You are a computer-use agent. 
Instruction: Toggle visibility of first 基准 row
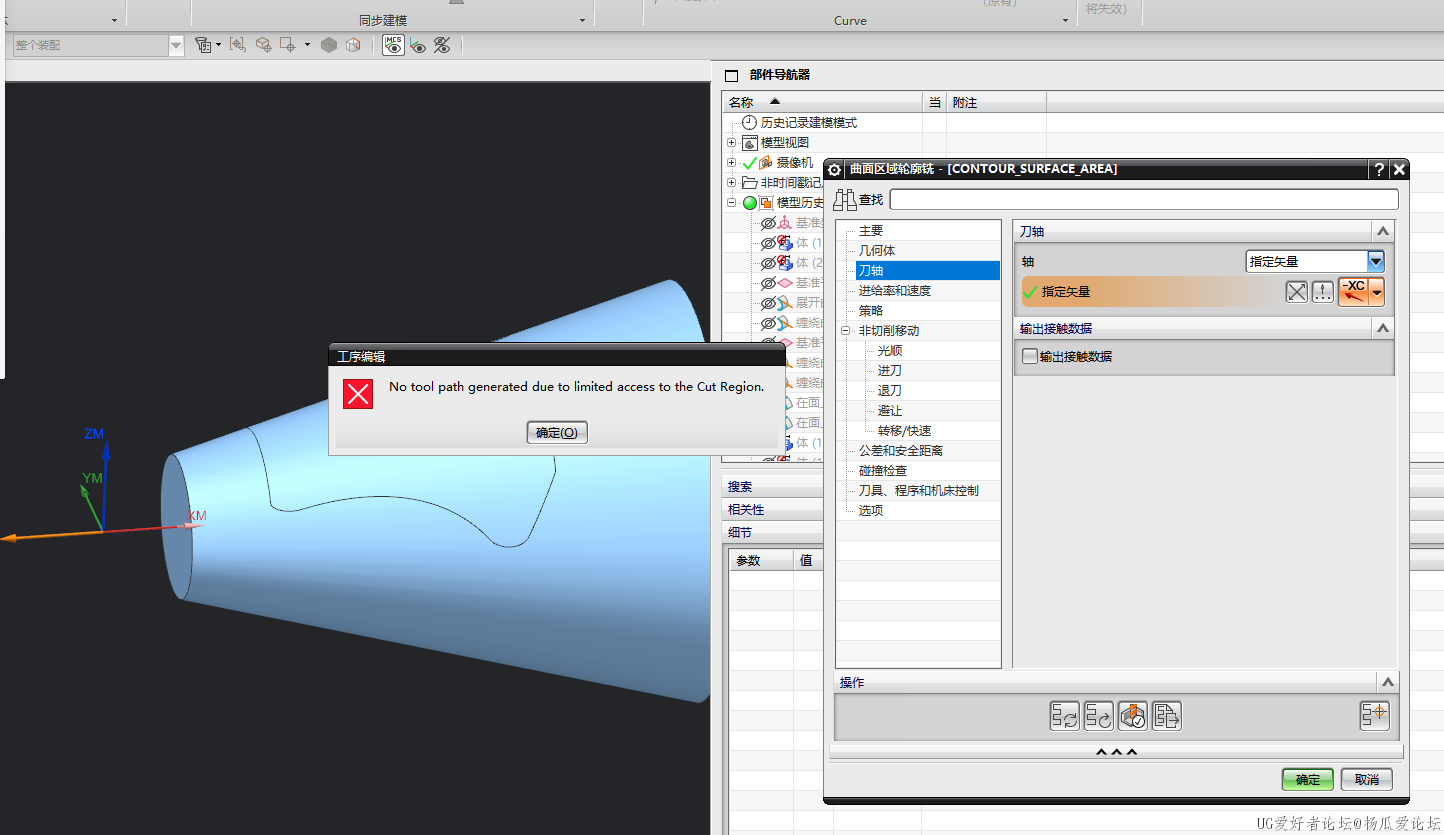[768, 223]
